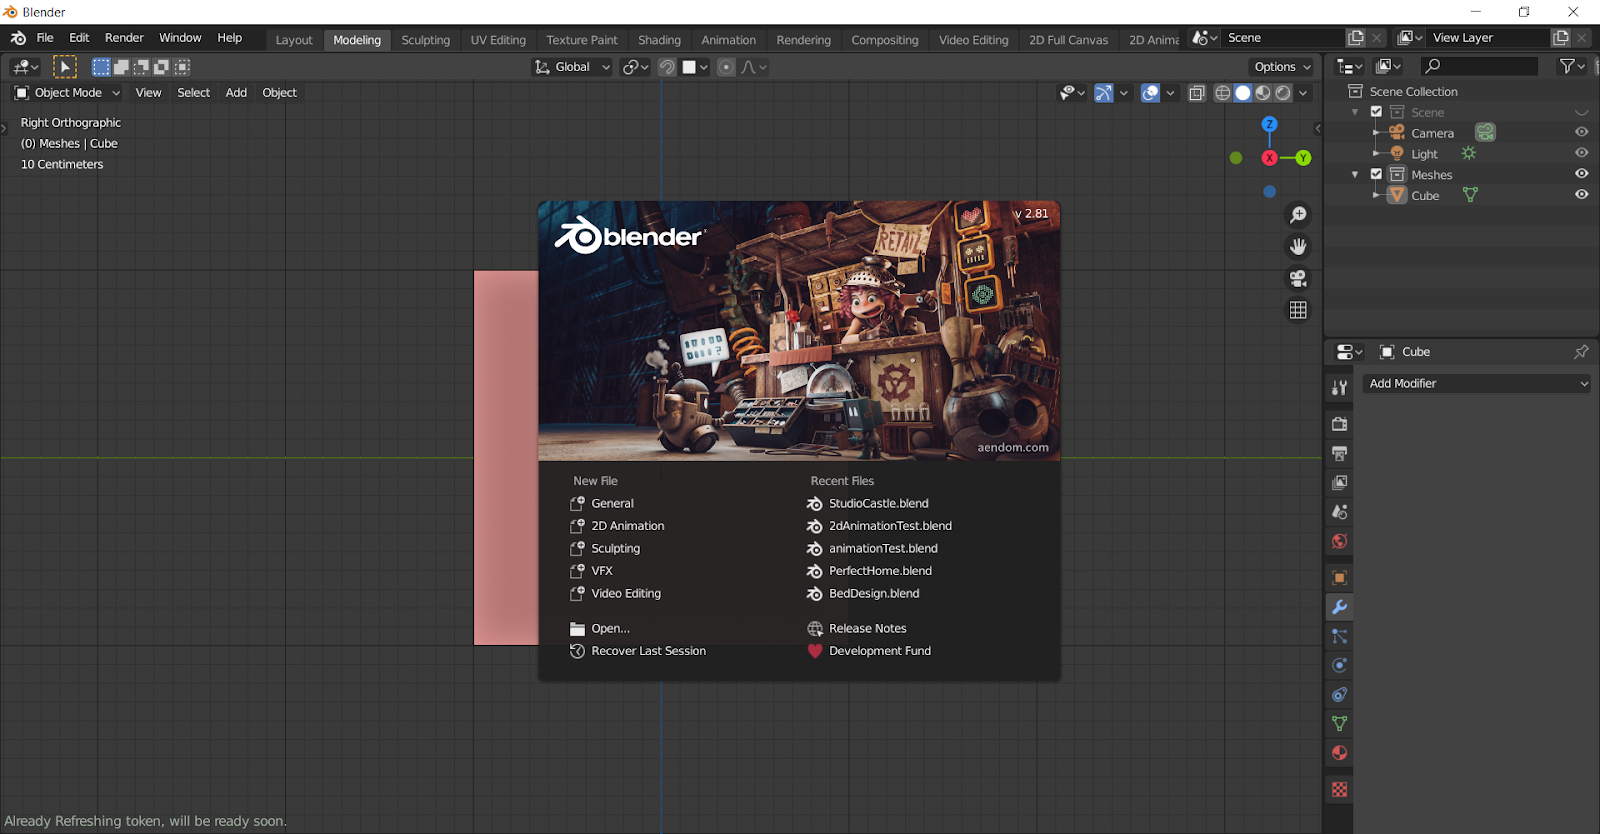
Task: Select the Tweak select tool arrow
Action: point(64,67)
